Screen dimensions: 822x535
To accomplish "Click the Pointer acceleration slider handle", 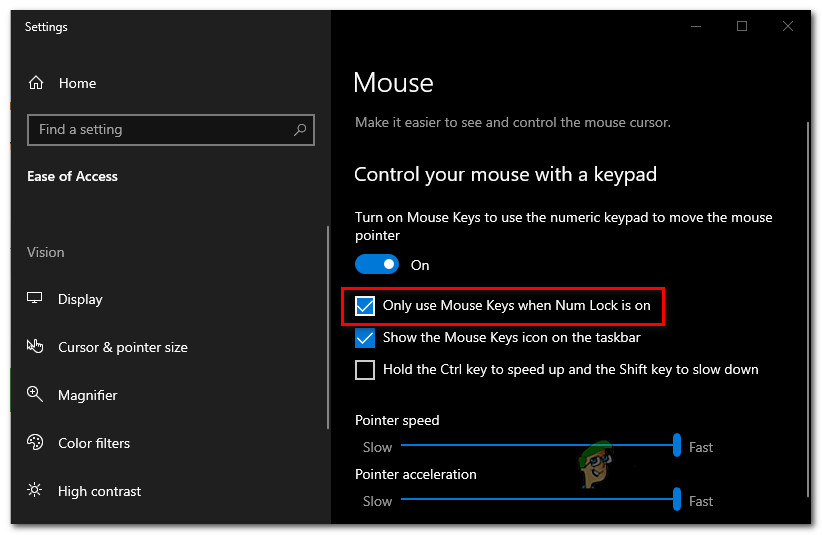I will [677, 498].
